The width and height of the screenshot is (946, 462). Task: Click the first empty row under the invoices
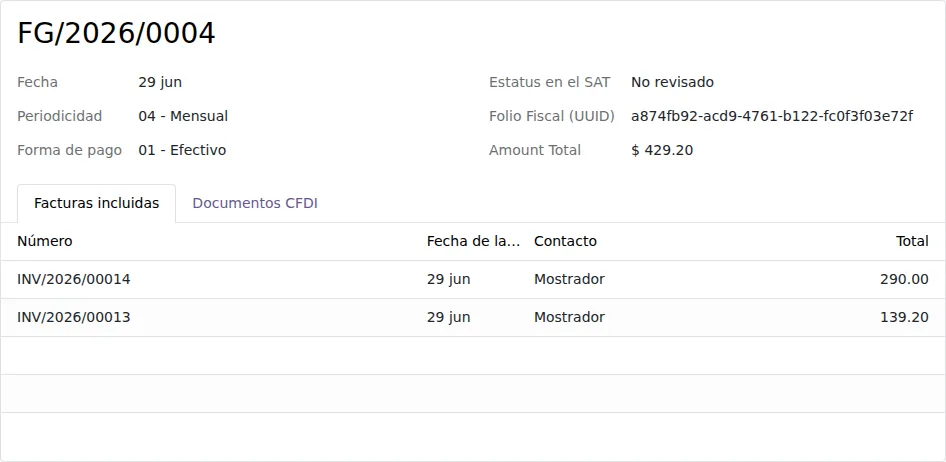click(x=473, y=356)
